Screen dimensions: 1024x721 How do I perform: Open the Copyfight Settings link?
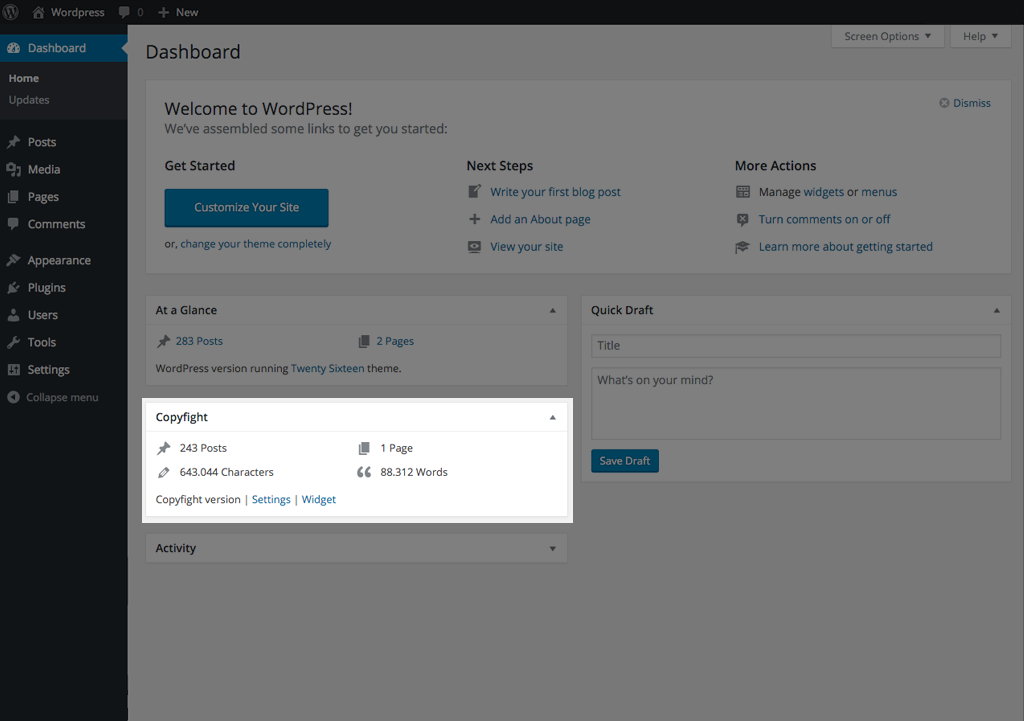pos(271,500)
